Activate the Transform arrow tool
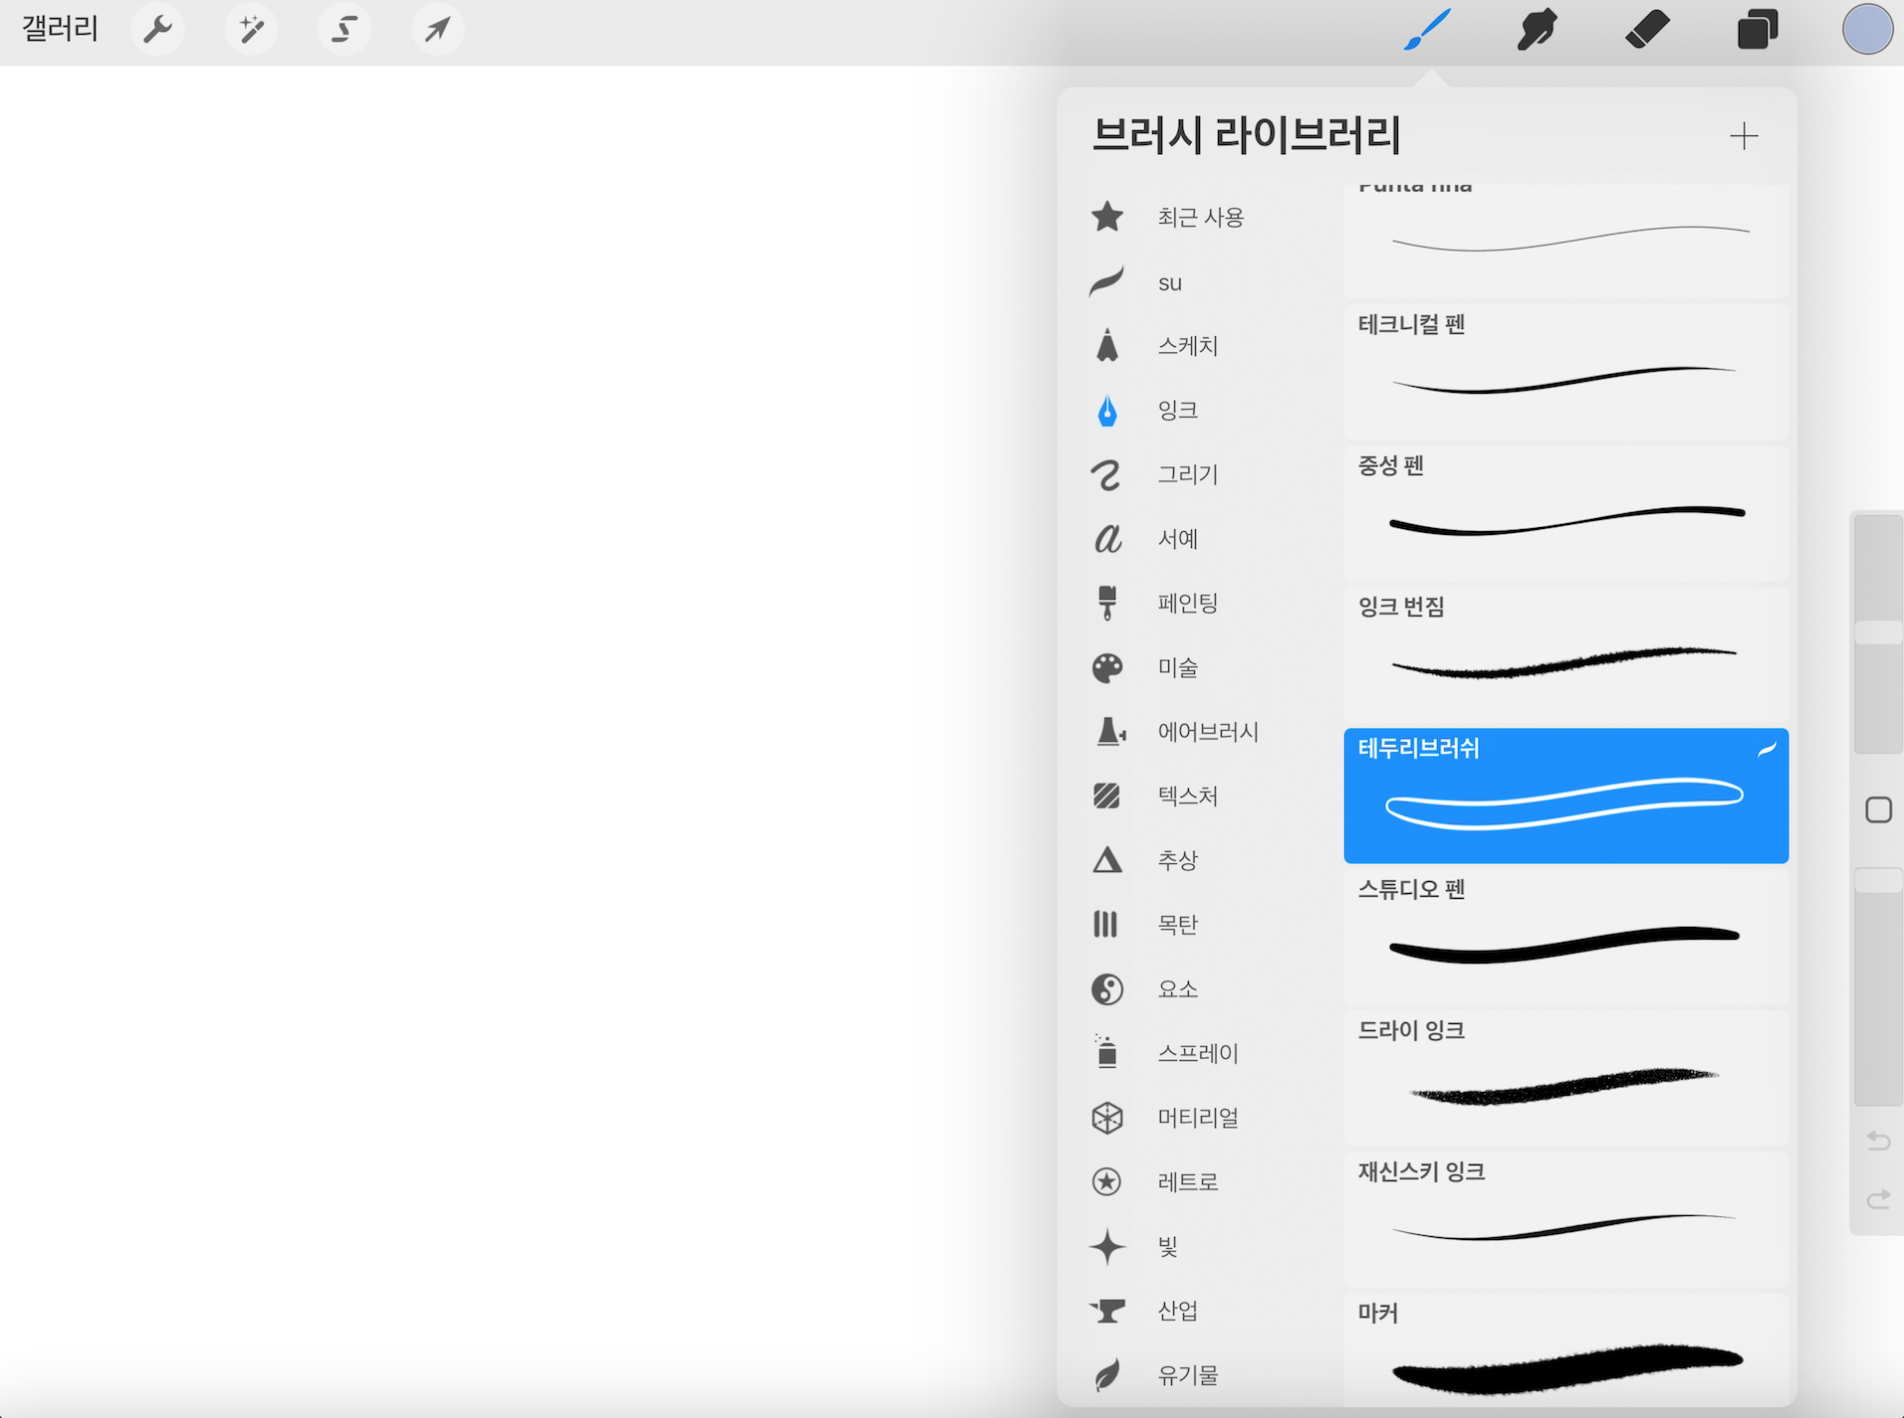 [x=437, y=29]
